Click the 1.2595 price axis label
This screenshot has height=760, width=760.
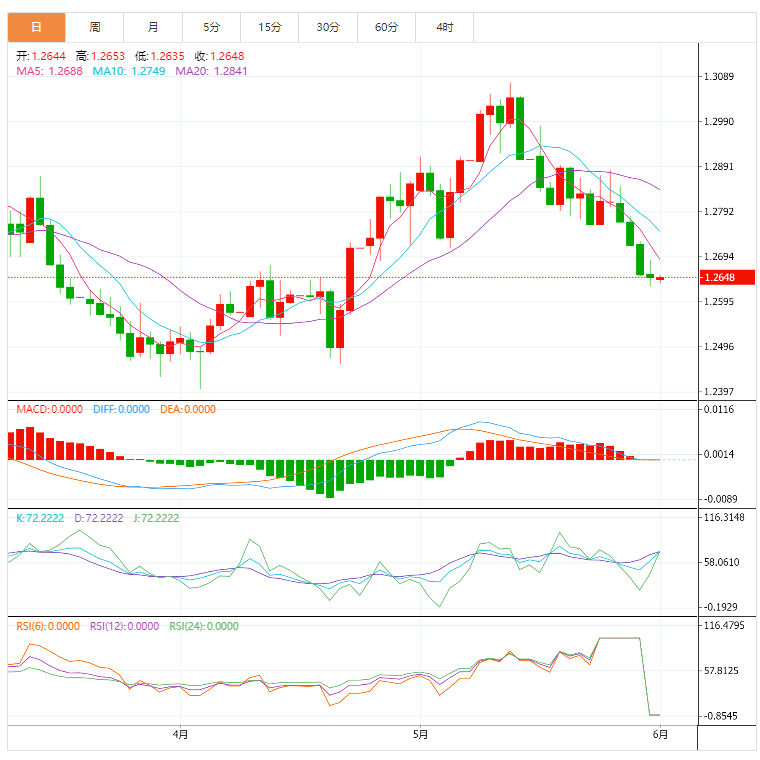click(719, 302)
